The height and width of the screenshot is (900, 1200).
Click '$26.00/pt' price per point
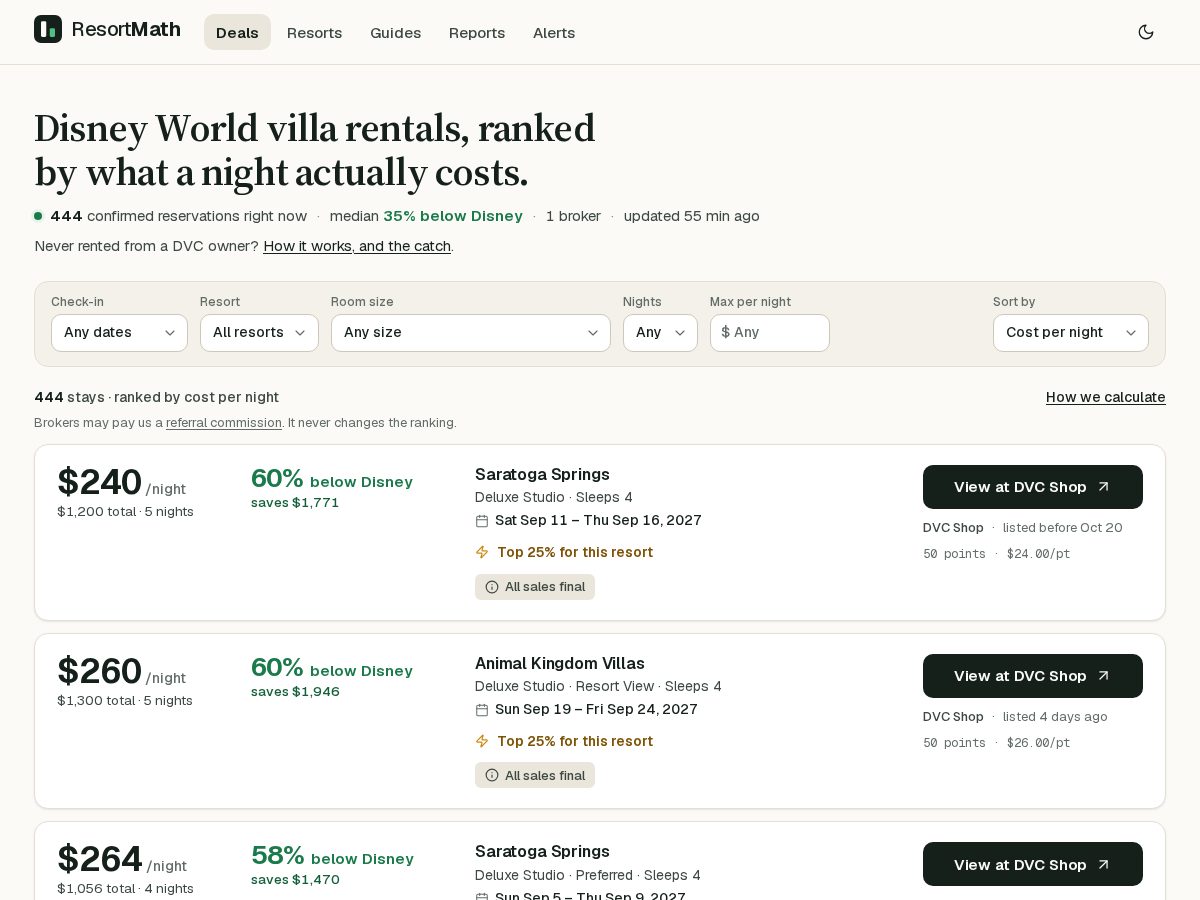(x=1038, y=743)
